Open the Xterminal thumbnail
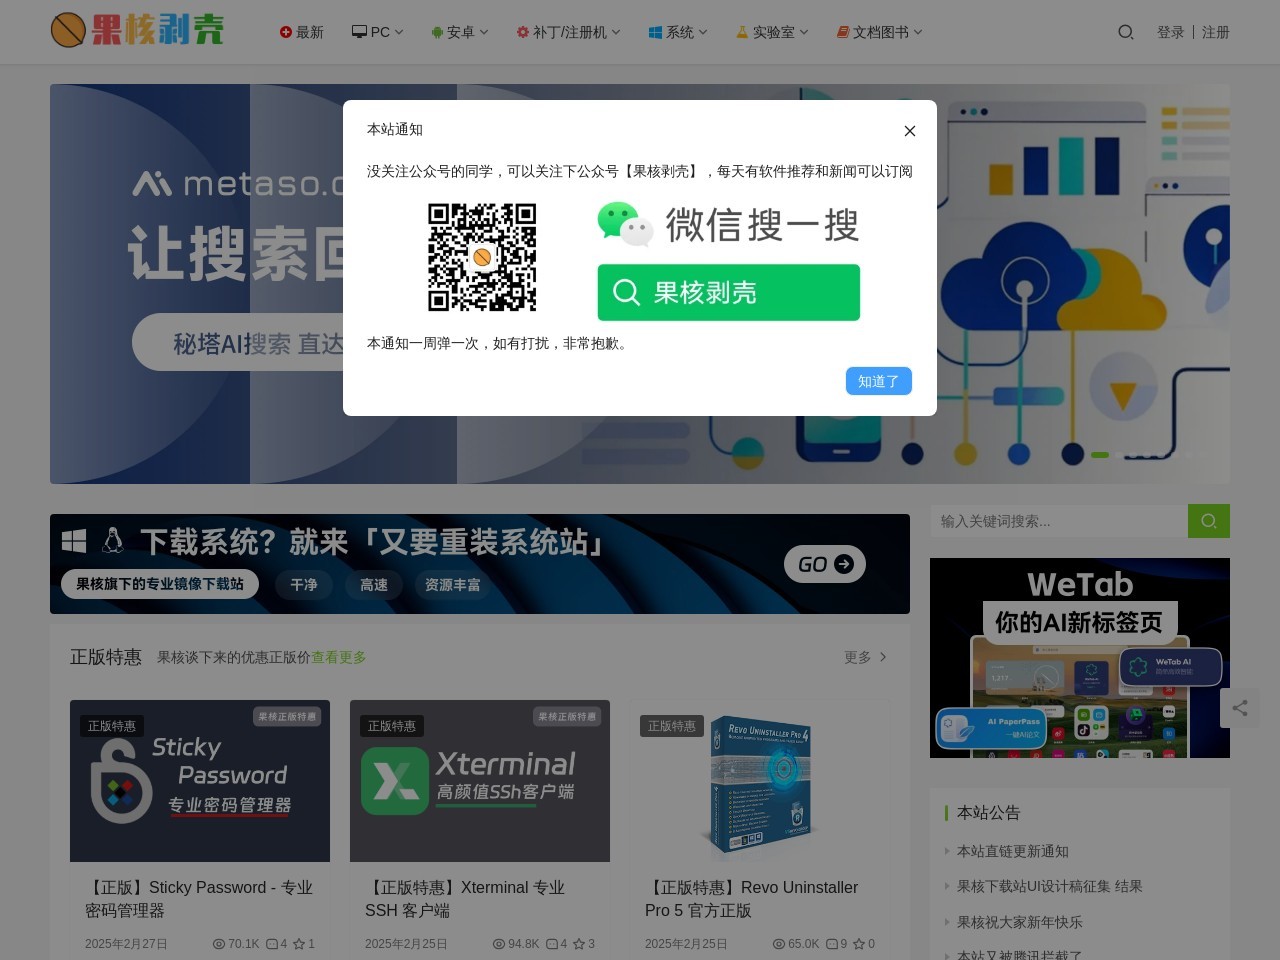1280x960 pixels. pos(480,781)
